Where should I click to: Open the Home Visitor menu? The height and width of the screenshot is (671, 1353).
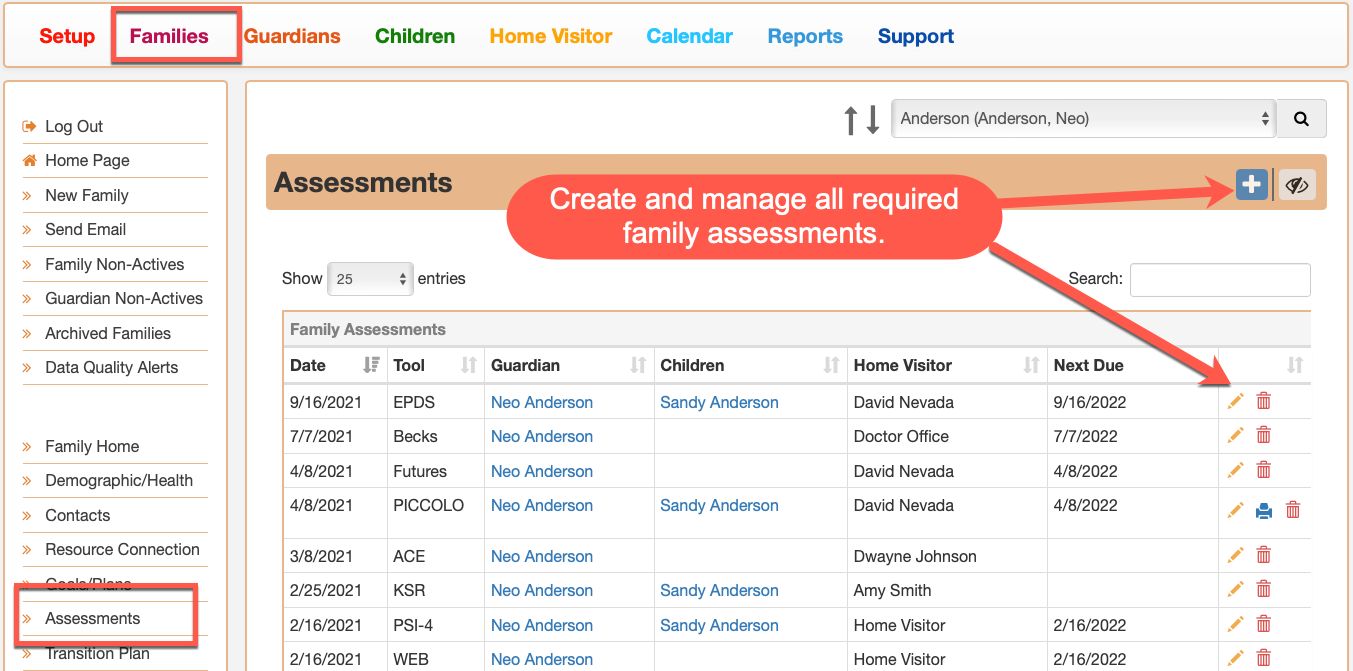(x=551, y=36)
